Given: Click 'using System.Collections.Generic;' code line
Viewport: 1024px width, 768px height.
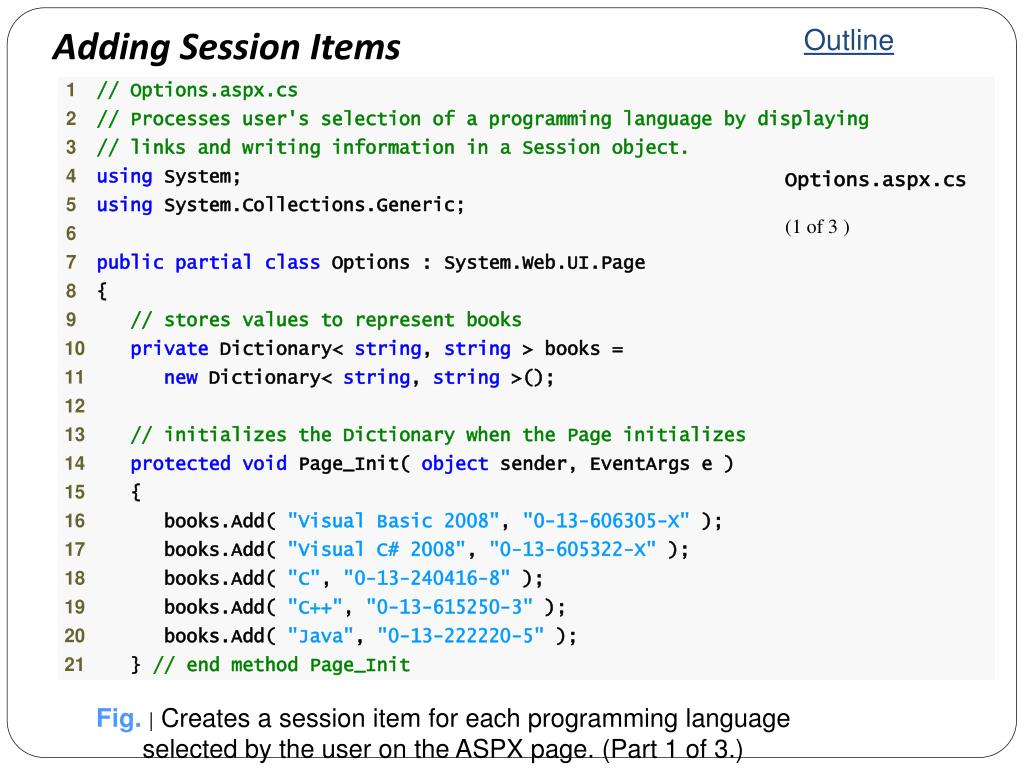Looking at the screenshot, I should [x=280, y=205].
